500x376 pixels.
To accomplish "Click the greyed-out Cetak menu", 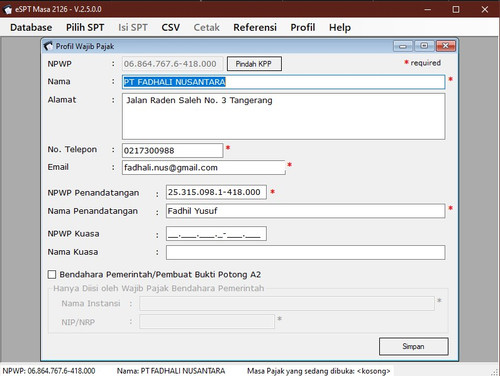I will coord(206,27).
